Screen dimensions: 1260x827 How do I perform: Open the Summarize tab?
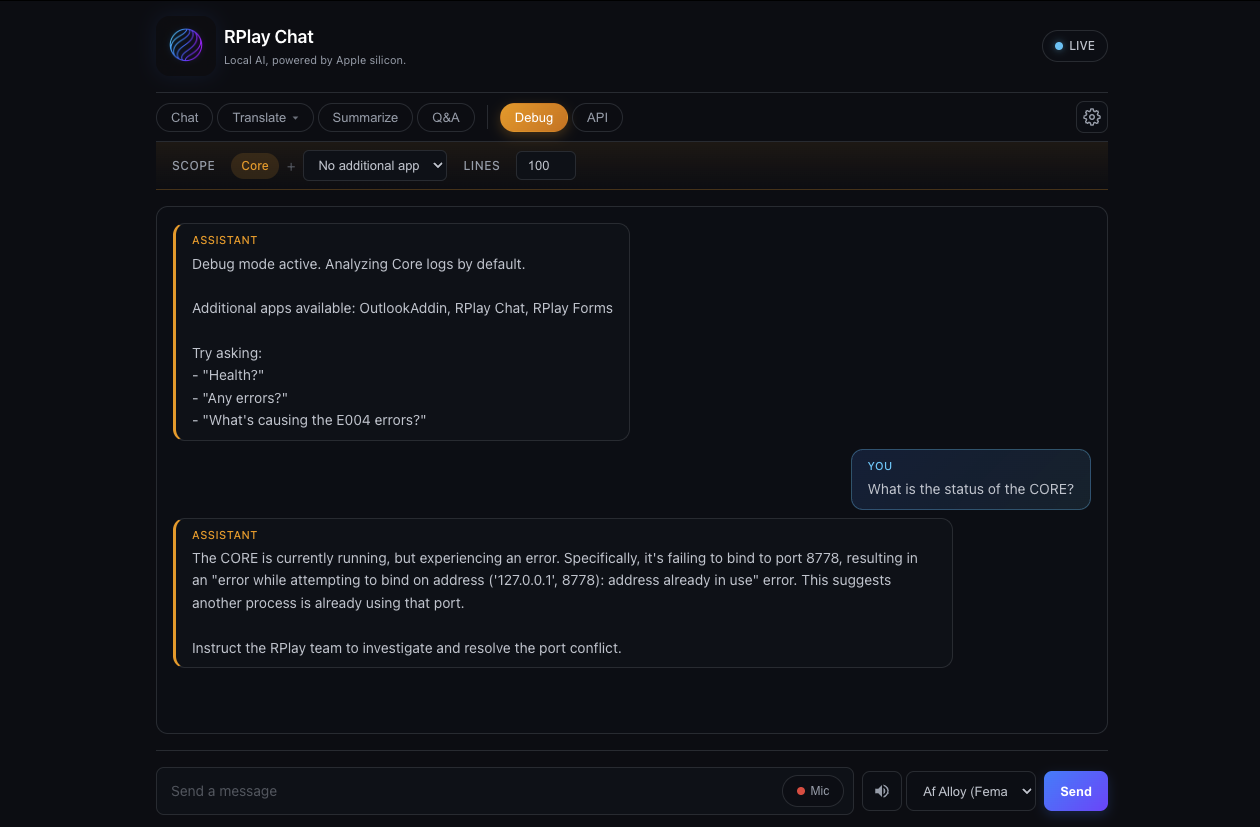[365, 117]
